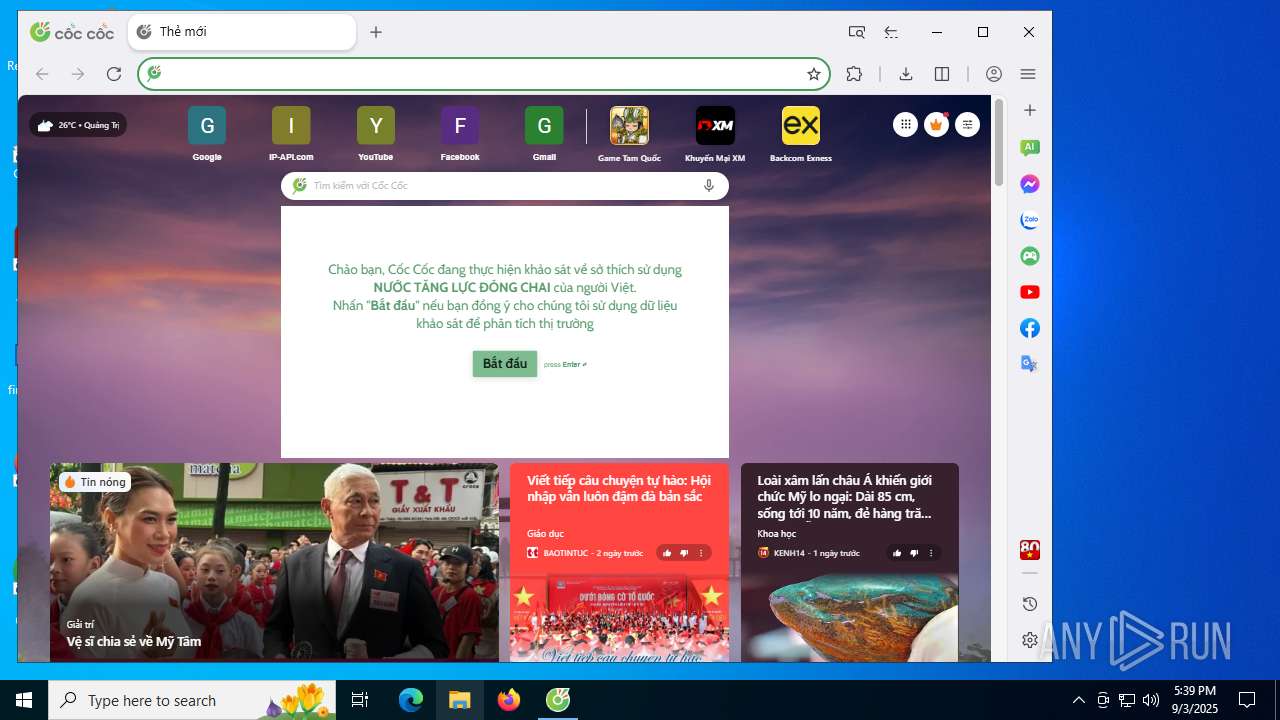Toggle the split view sidebar icon
Screen dimensions: 1280x720
point(942,74)
